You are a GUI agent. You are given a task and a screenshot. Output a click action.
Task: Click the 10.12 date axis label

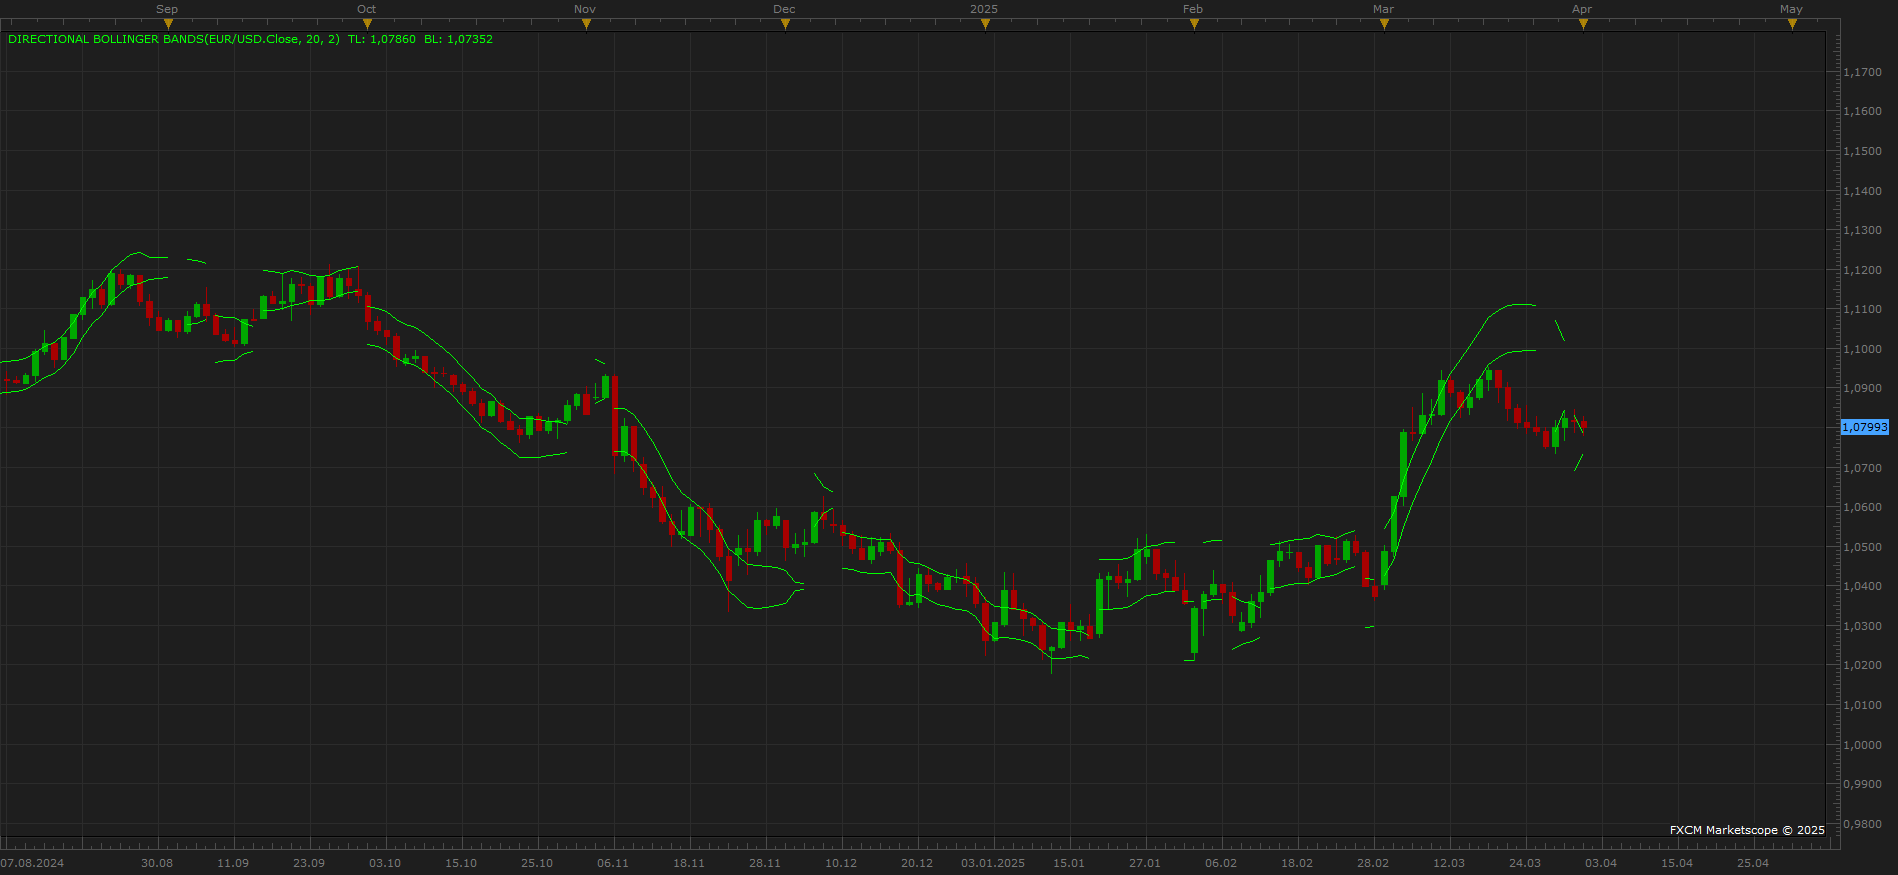point(841,863)
